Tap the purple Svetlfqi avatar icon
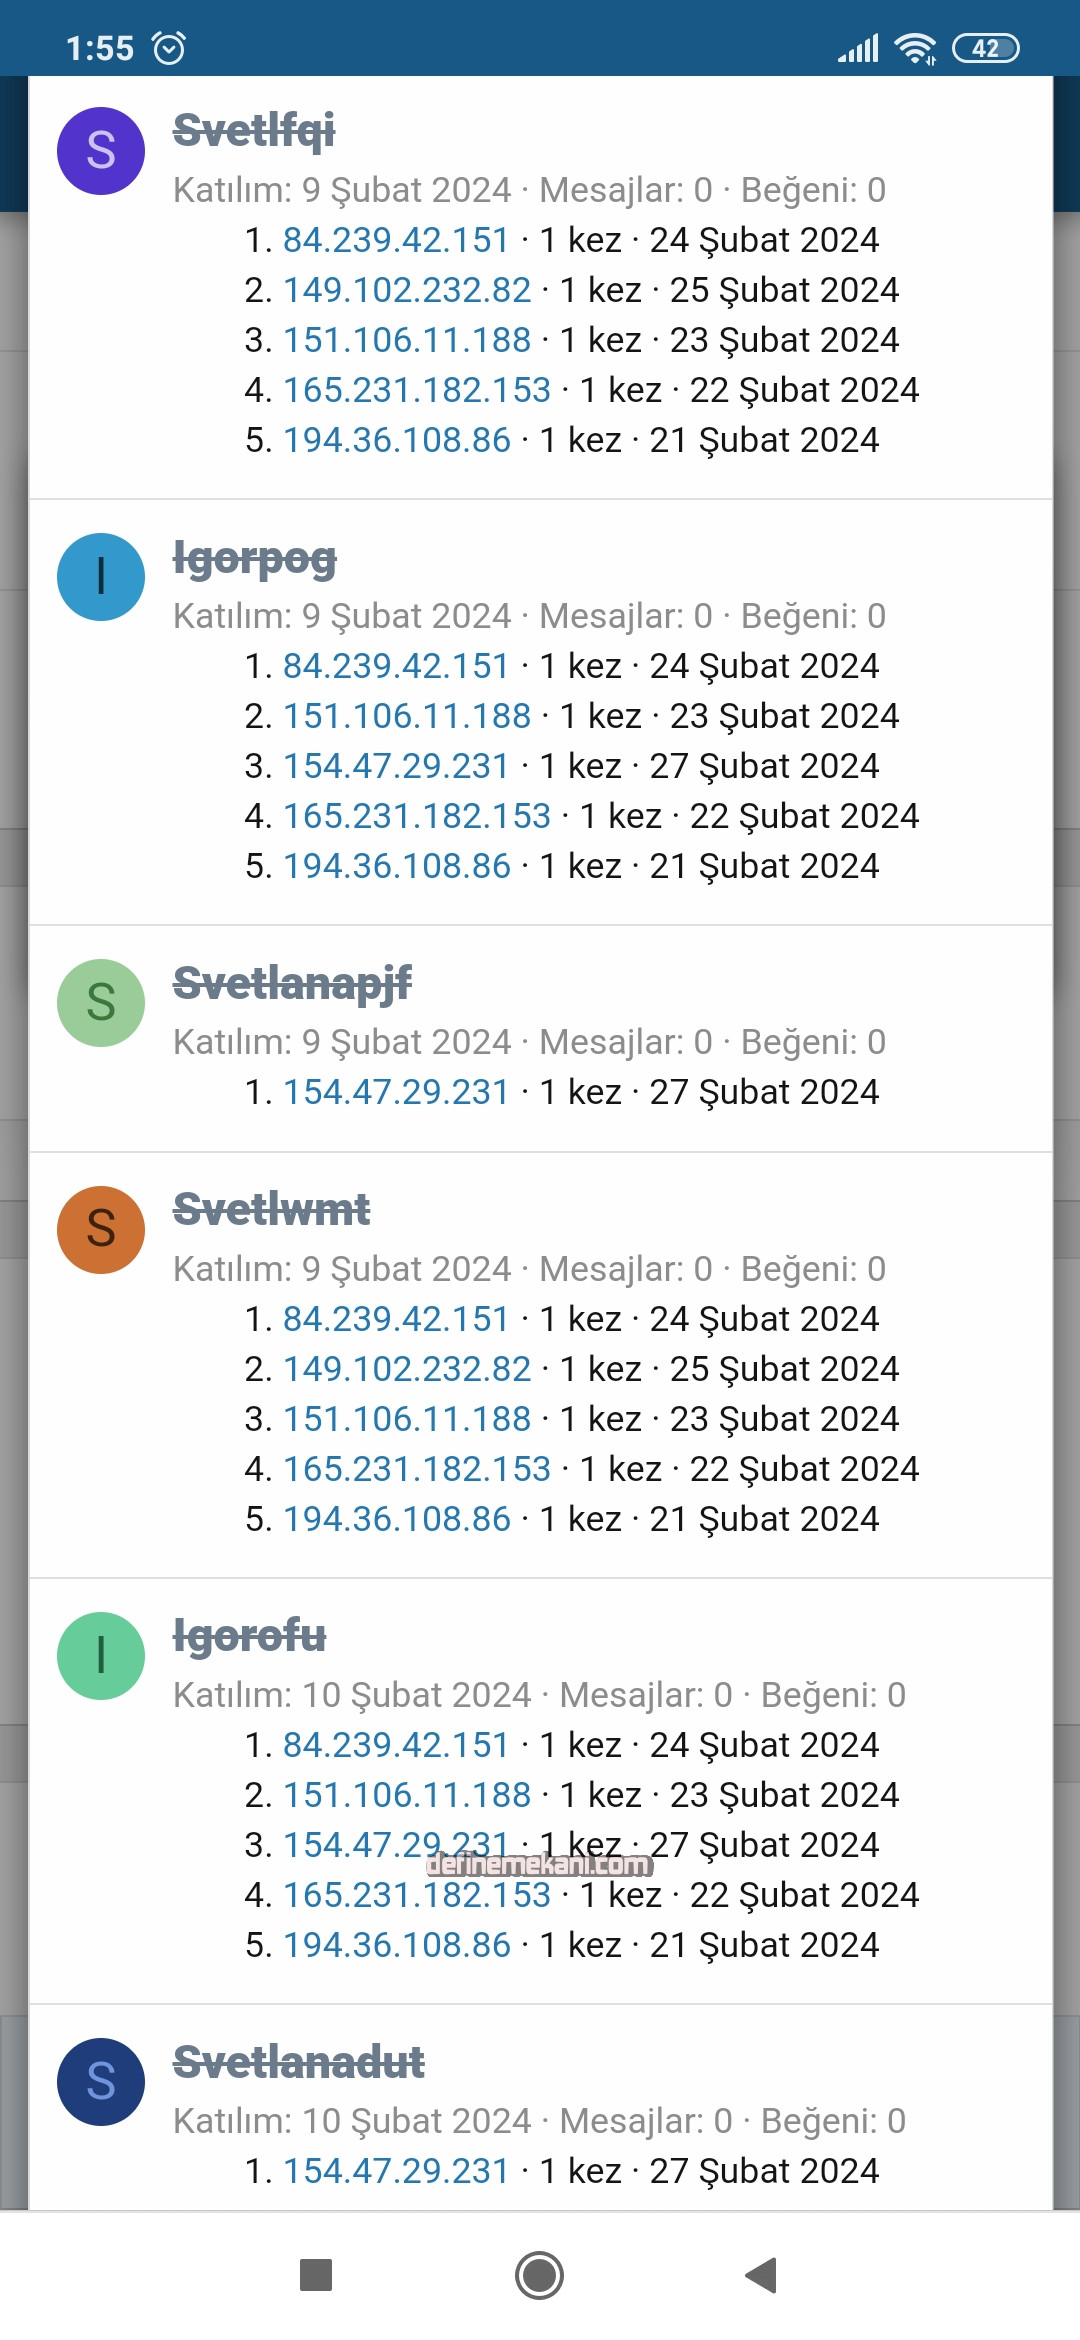 pos(101,151)
